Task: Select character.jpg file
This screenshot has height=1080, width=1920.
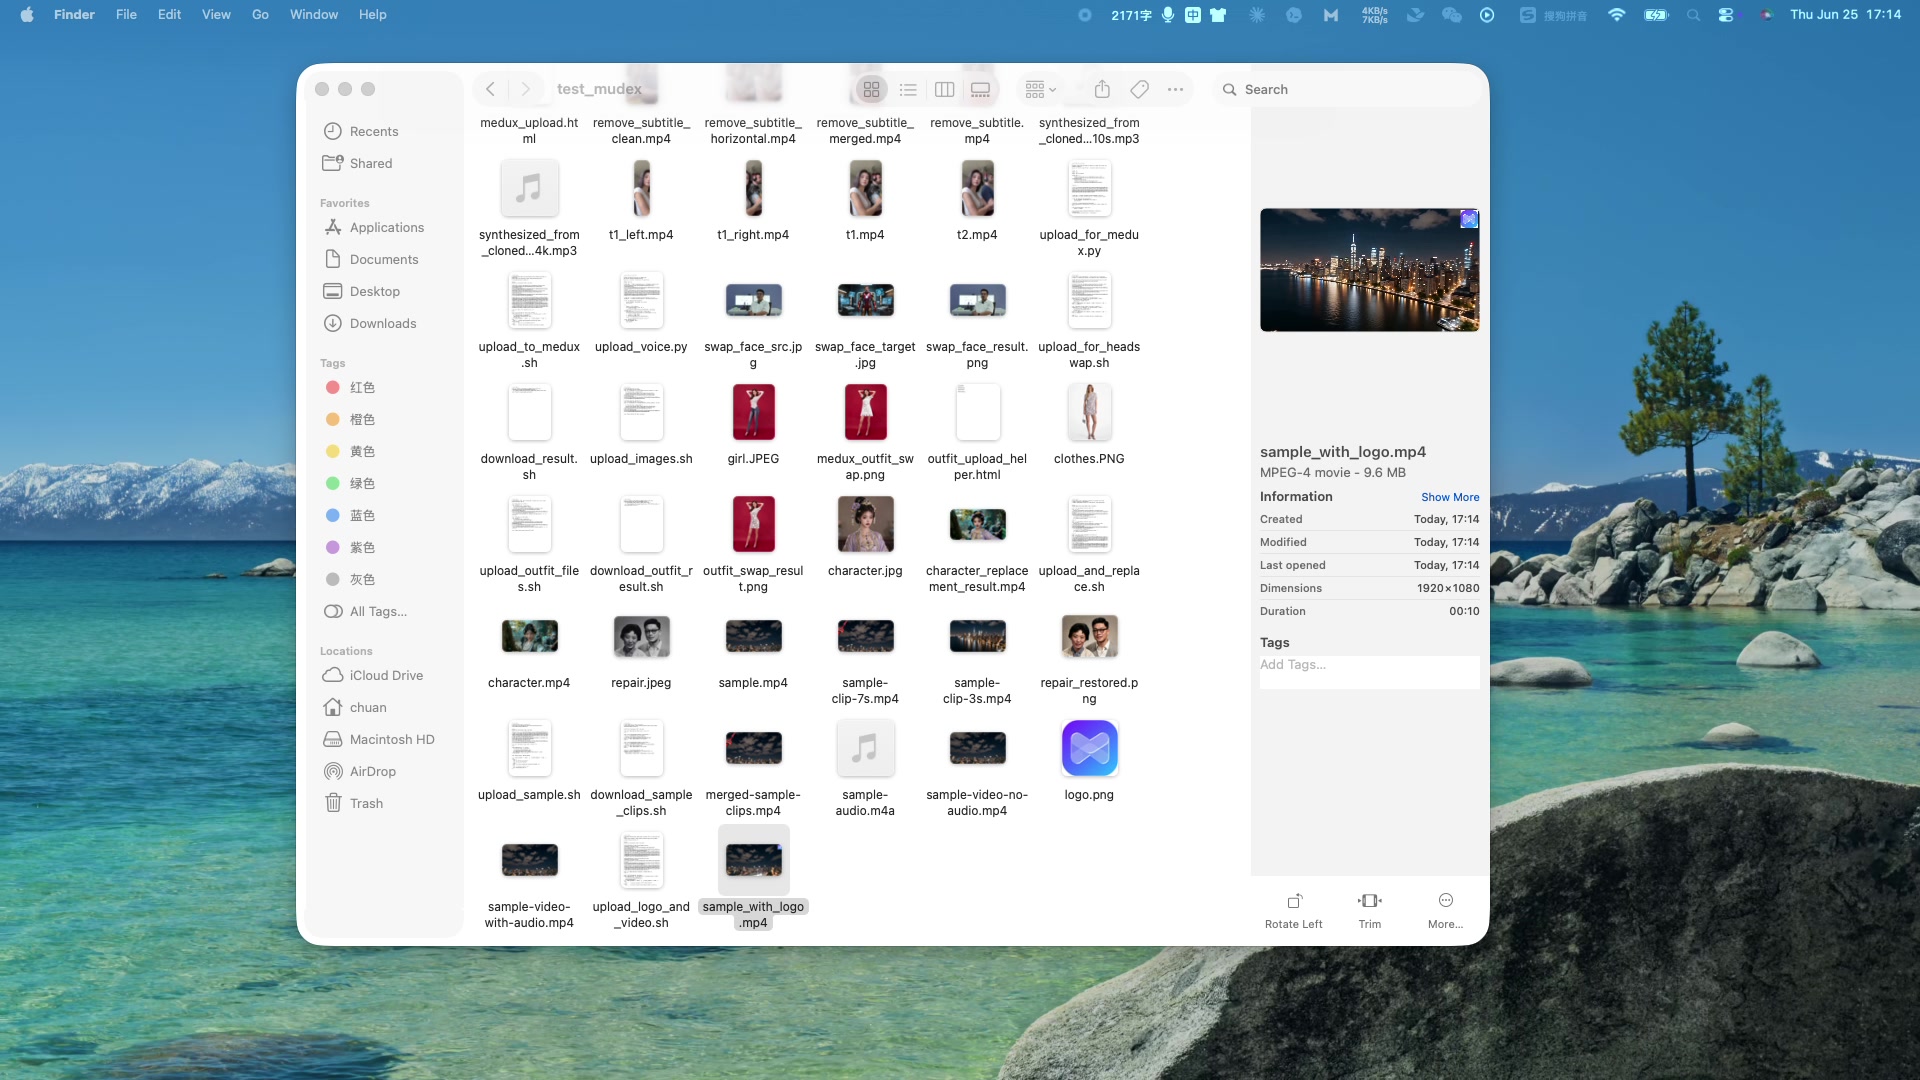Action: [865, 524]
